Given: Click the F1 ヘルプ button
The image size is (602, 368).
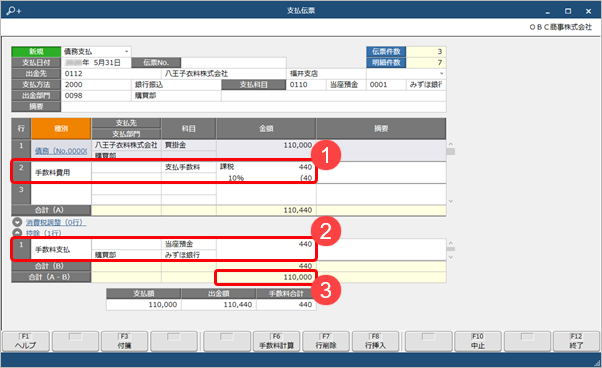Looking at the screenshot, I should click(26, 341).
